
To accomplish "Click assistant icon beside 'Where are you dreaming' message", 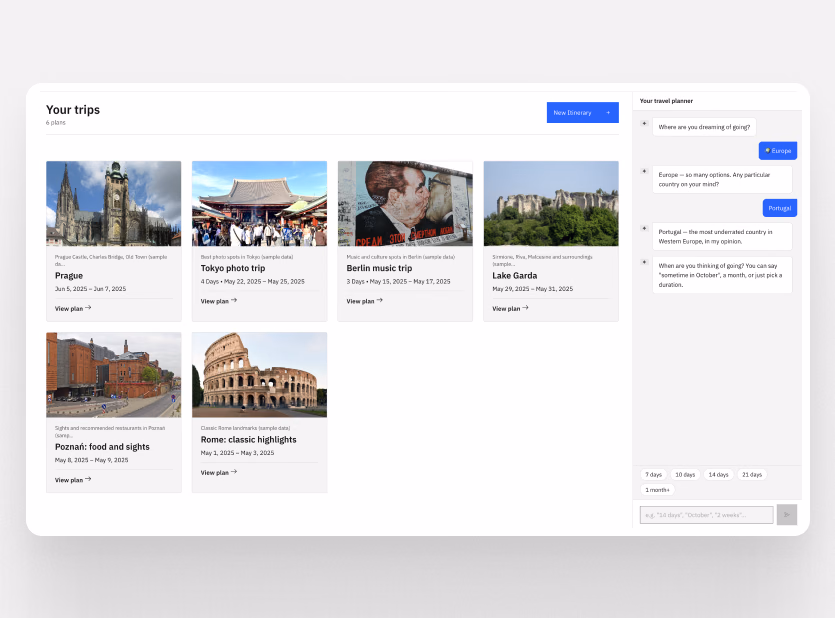I will point(644,123).
